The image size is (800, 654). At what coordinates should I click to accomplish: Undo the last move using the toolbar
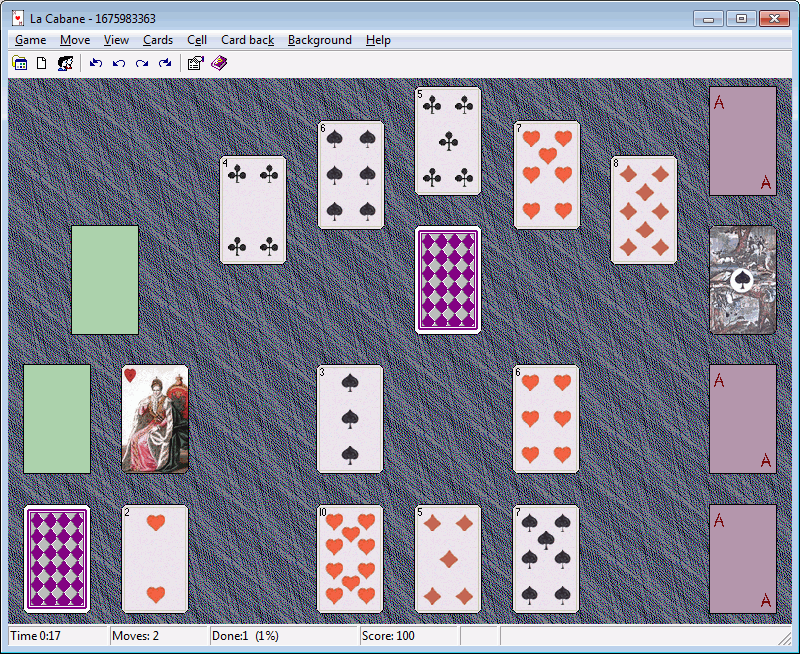119,63
